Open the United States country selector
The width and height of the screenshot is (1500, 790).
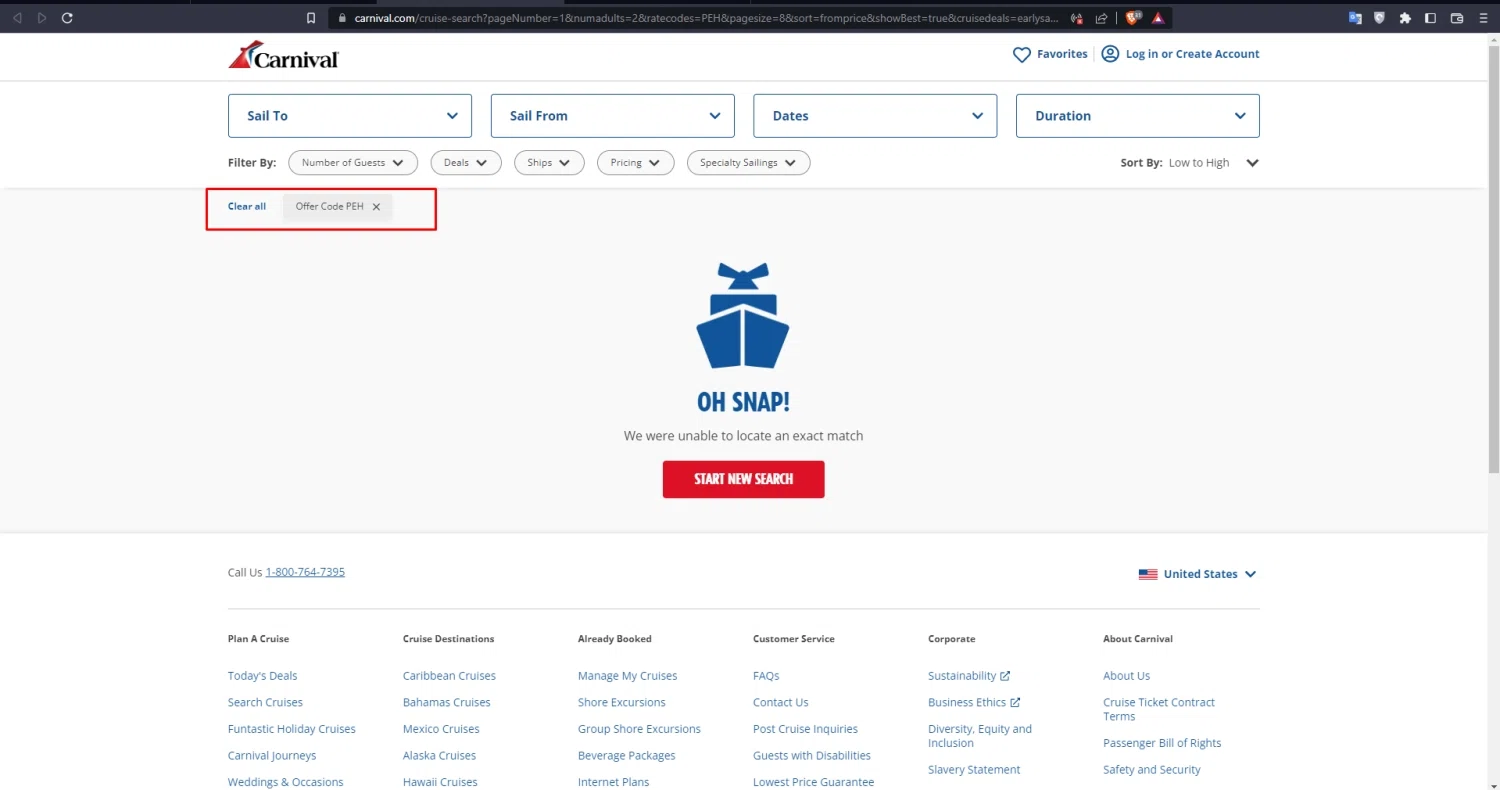tap(1198, 574)
